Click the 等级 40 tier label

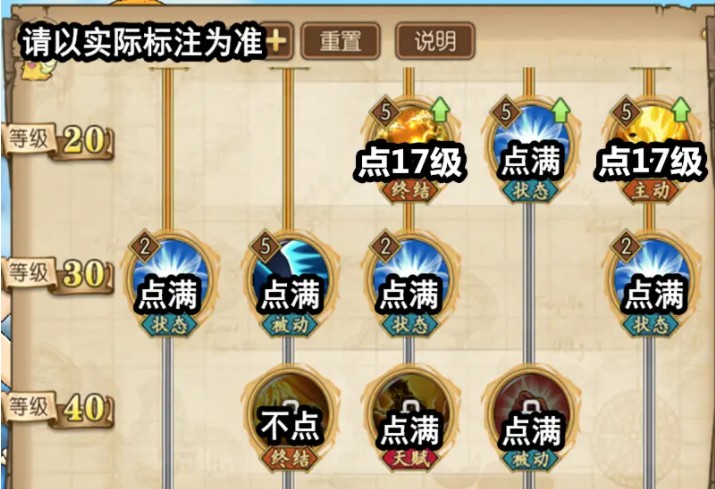pyautogui.click(x=57, y=407)
